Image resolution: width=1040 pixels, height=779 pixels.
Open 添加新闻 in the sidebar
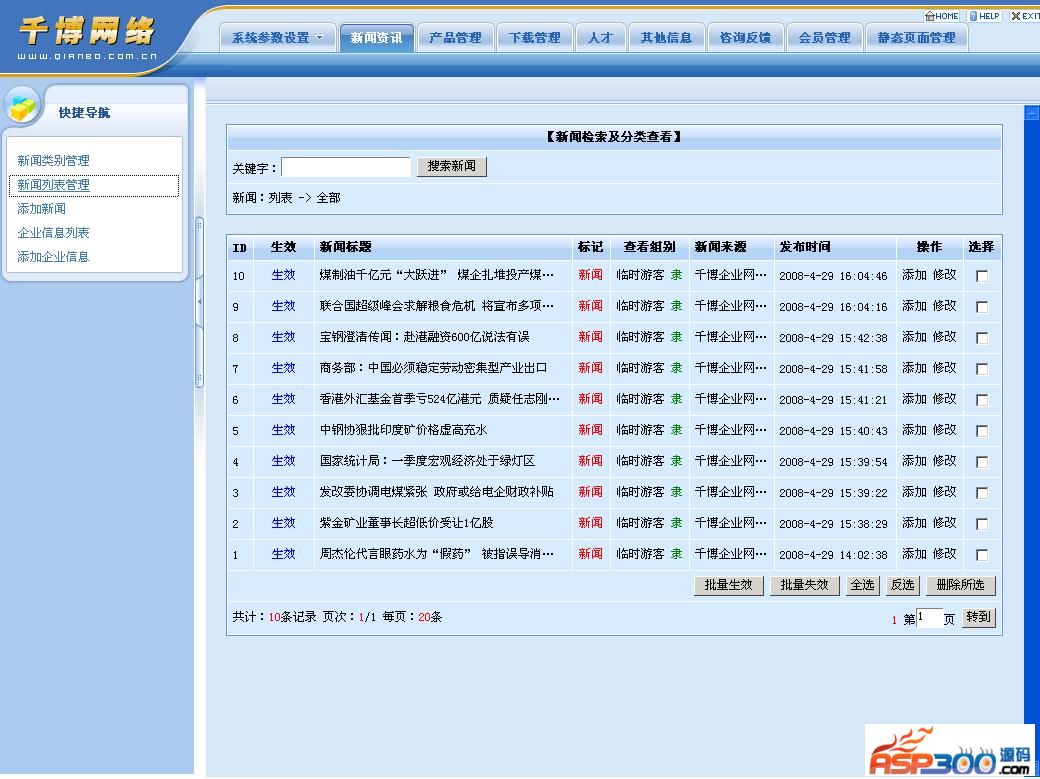42,209
